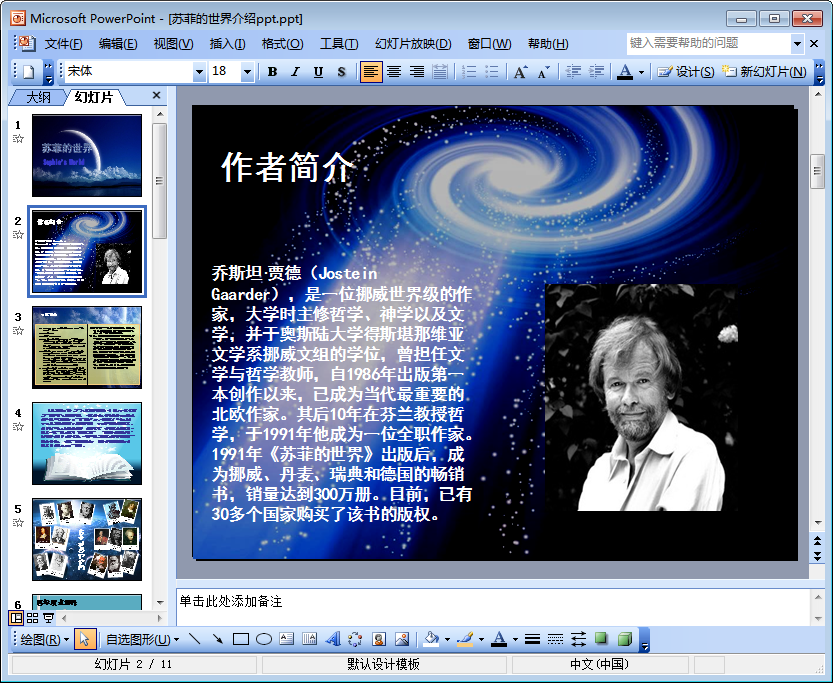Open the font size dropdown showing 18
833x683 pixels.
click(x=247, y=72)
